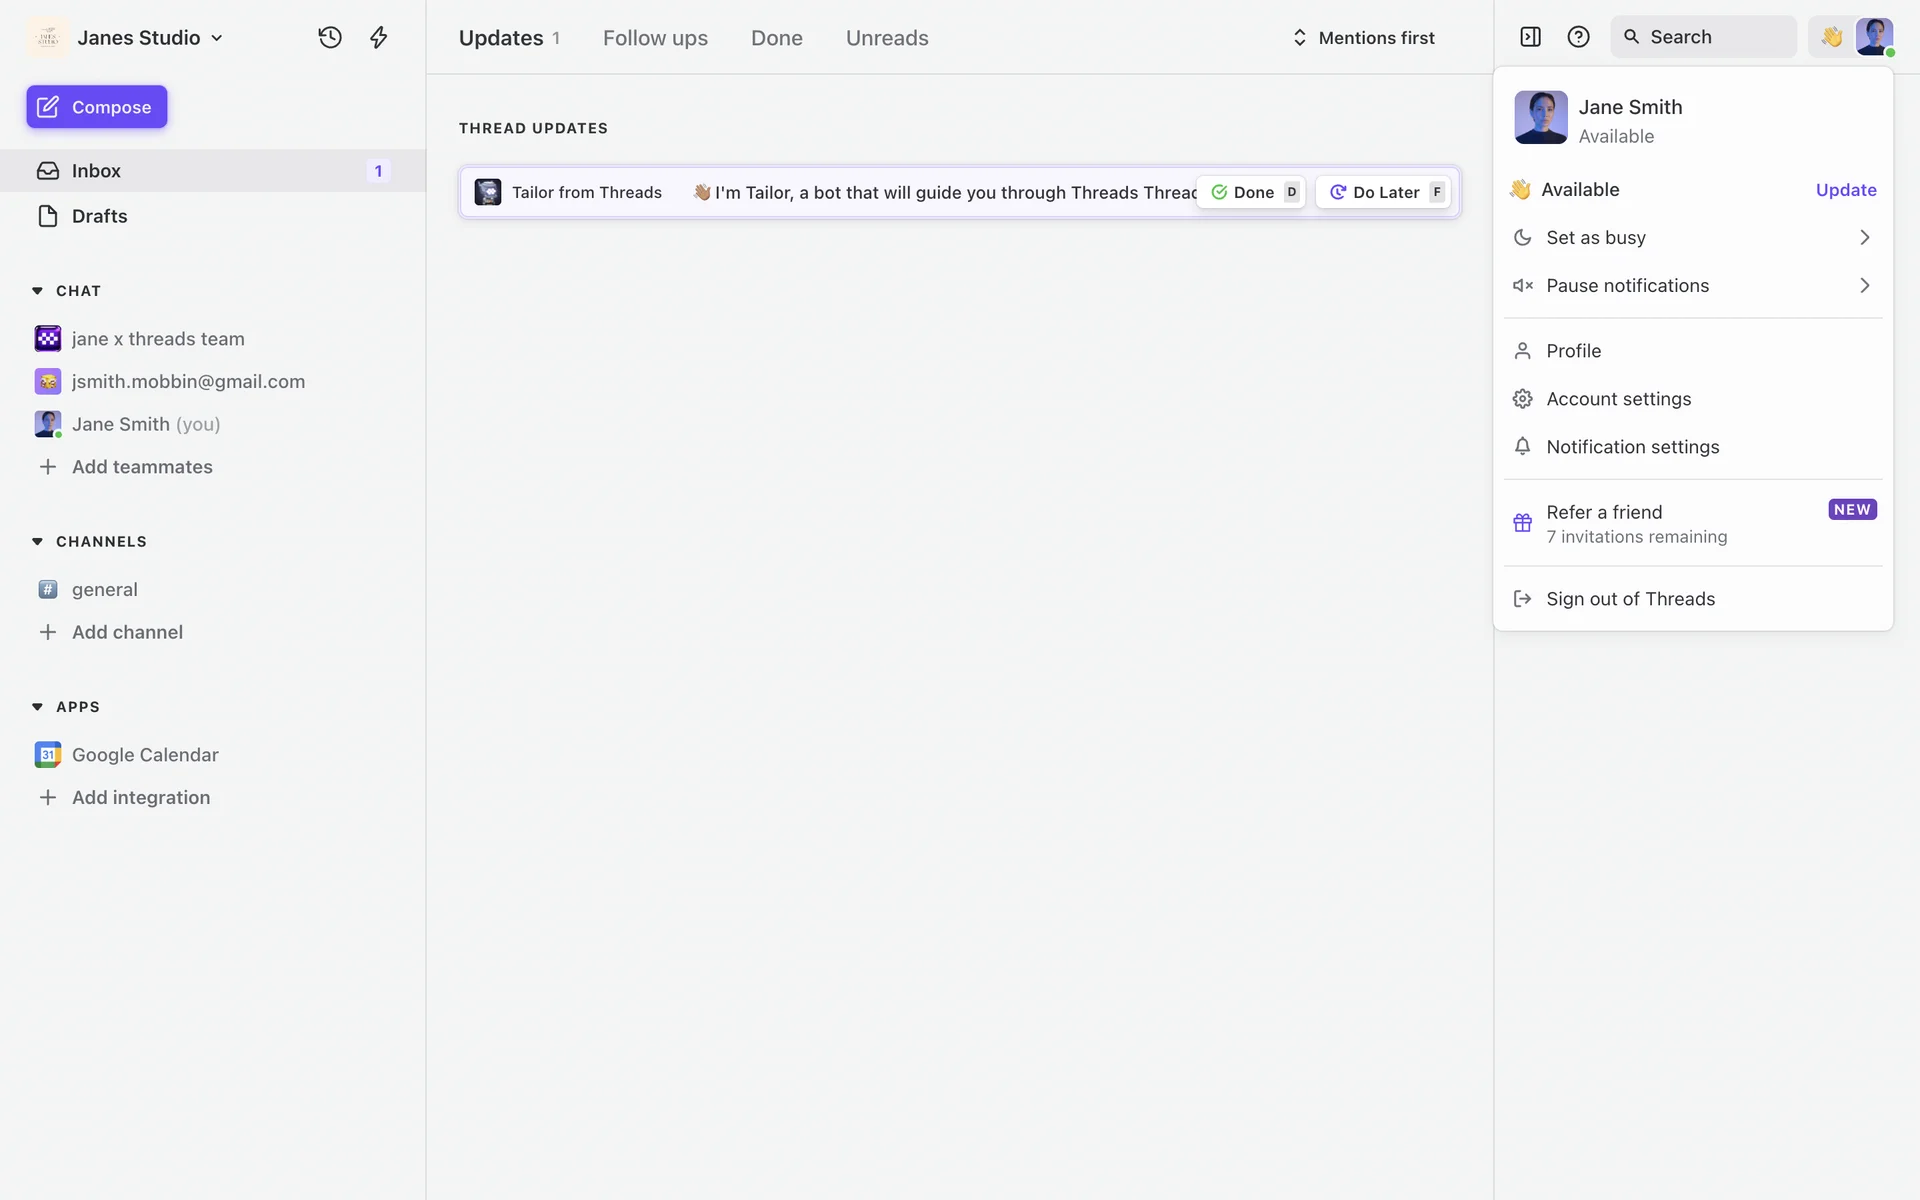The image size is (1920, 1200).
Task: Collapse the CHAT section
Action: (38, 291)
